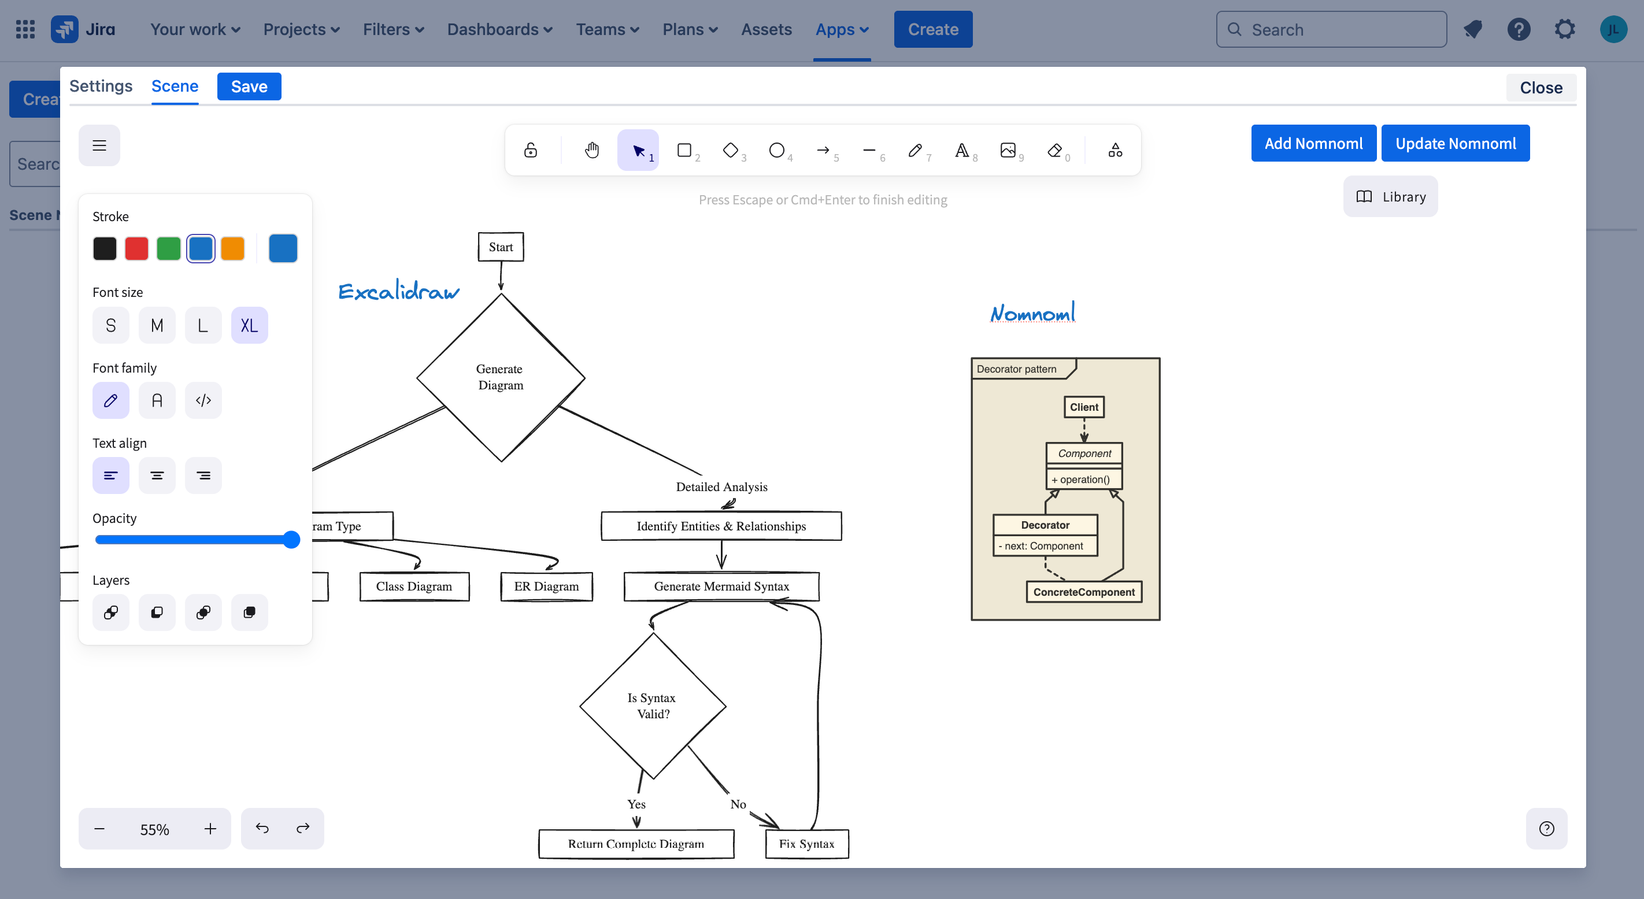This screenshot has height=899, width=1644.
Task: Select the Text tool
Action: [x=961, y=150]
